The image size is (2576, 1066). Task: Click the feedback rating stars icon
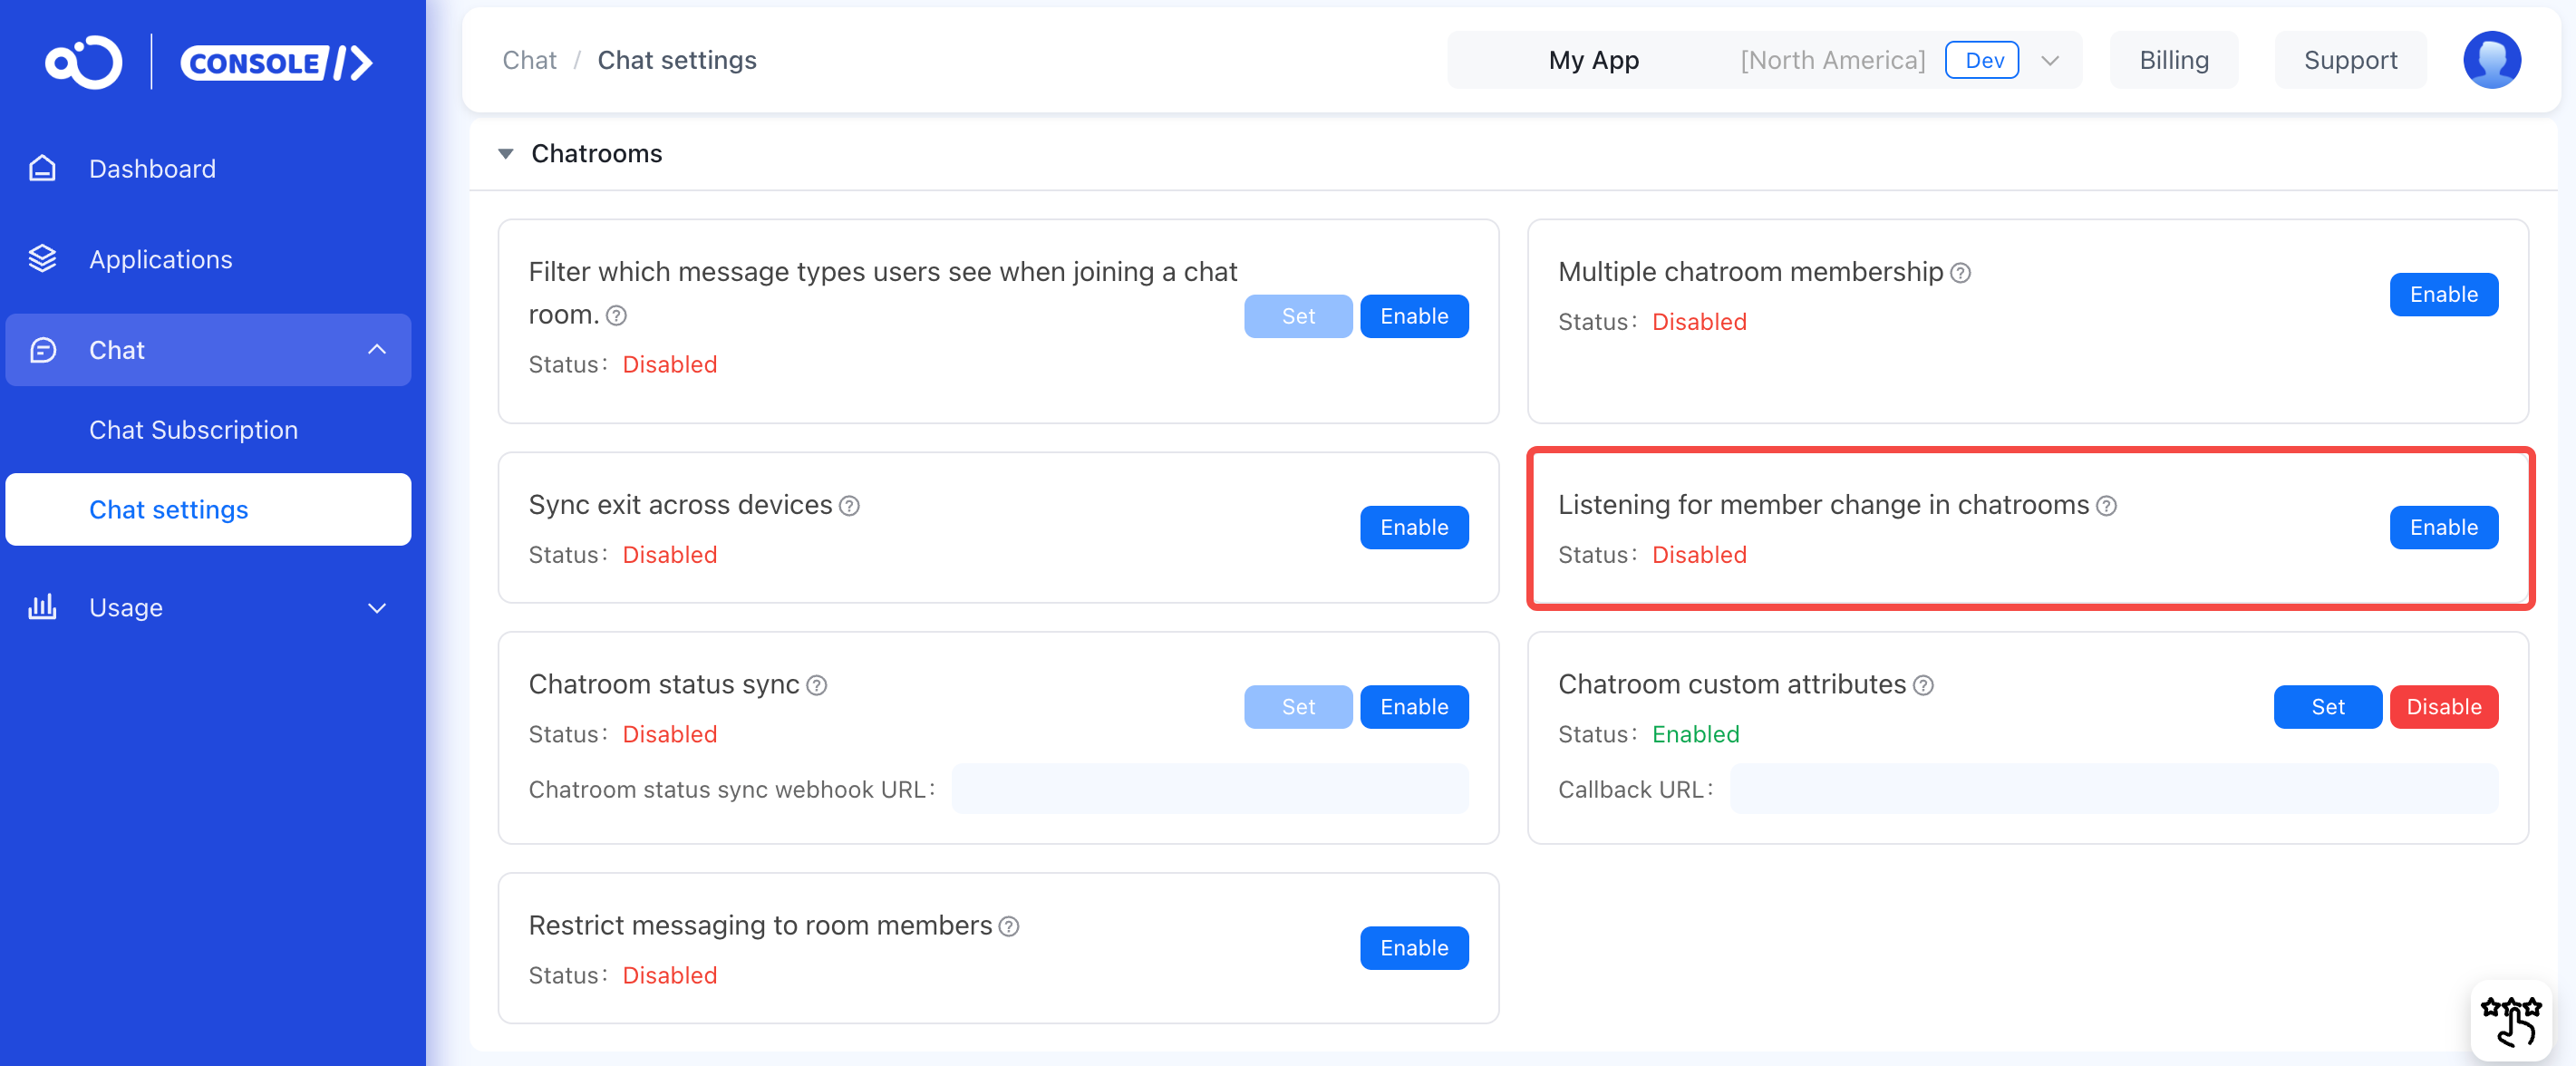[x=2510, y=1020]
